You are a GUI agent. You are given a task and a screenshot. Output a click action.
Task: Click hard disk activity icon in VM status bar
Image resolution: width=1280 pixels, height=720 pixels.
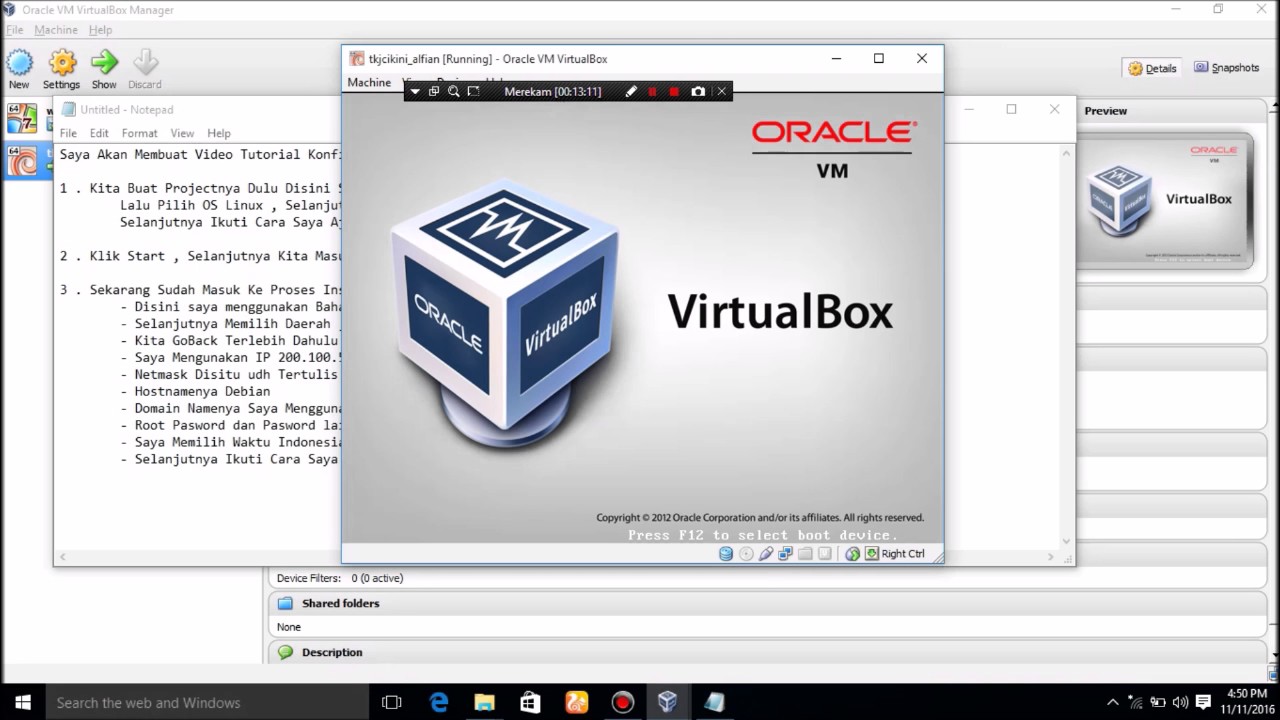(x=726, y=554)
